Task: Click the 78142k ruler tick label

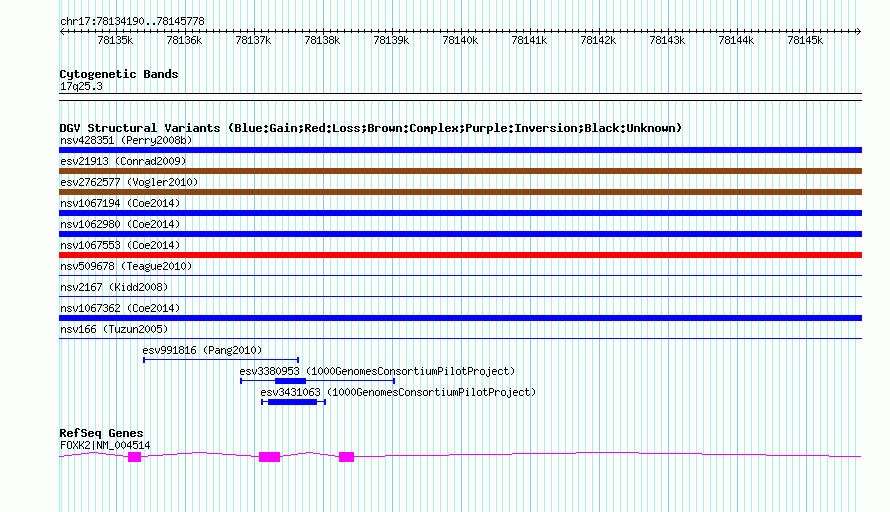Action: pyautogui.click(x=598, y=40)
